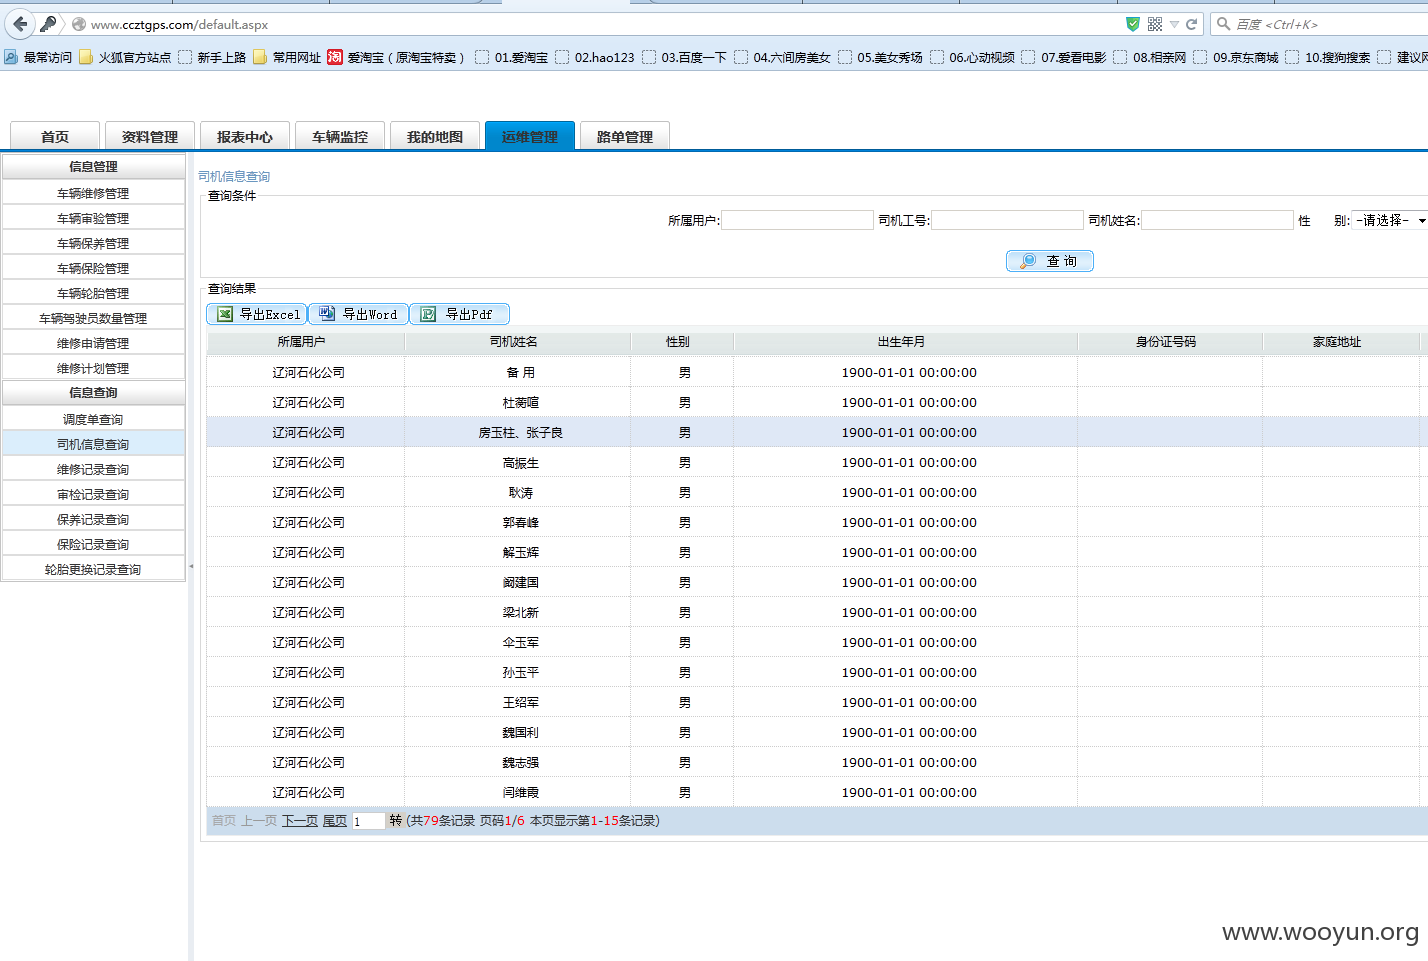The image size is (1428, 961).
Task: Export results with 导出Excel button
Action: 257,314
